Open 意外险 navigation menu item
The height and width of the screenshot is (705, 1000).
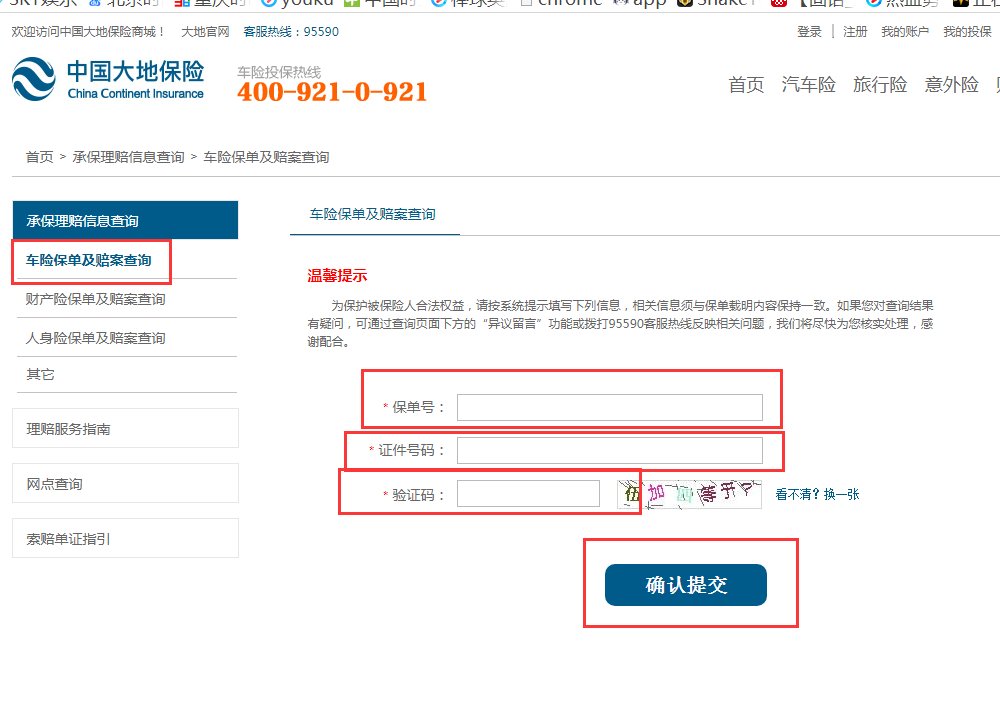(951, 85)
